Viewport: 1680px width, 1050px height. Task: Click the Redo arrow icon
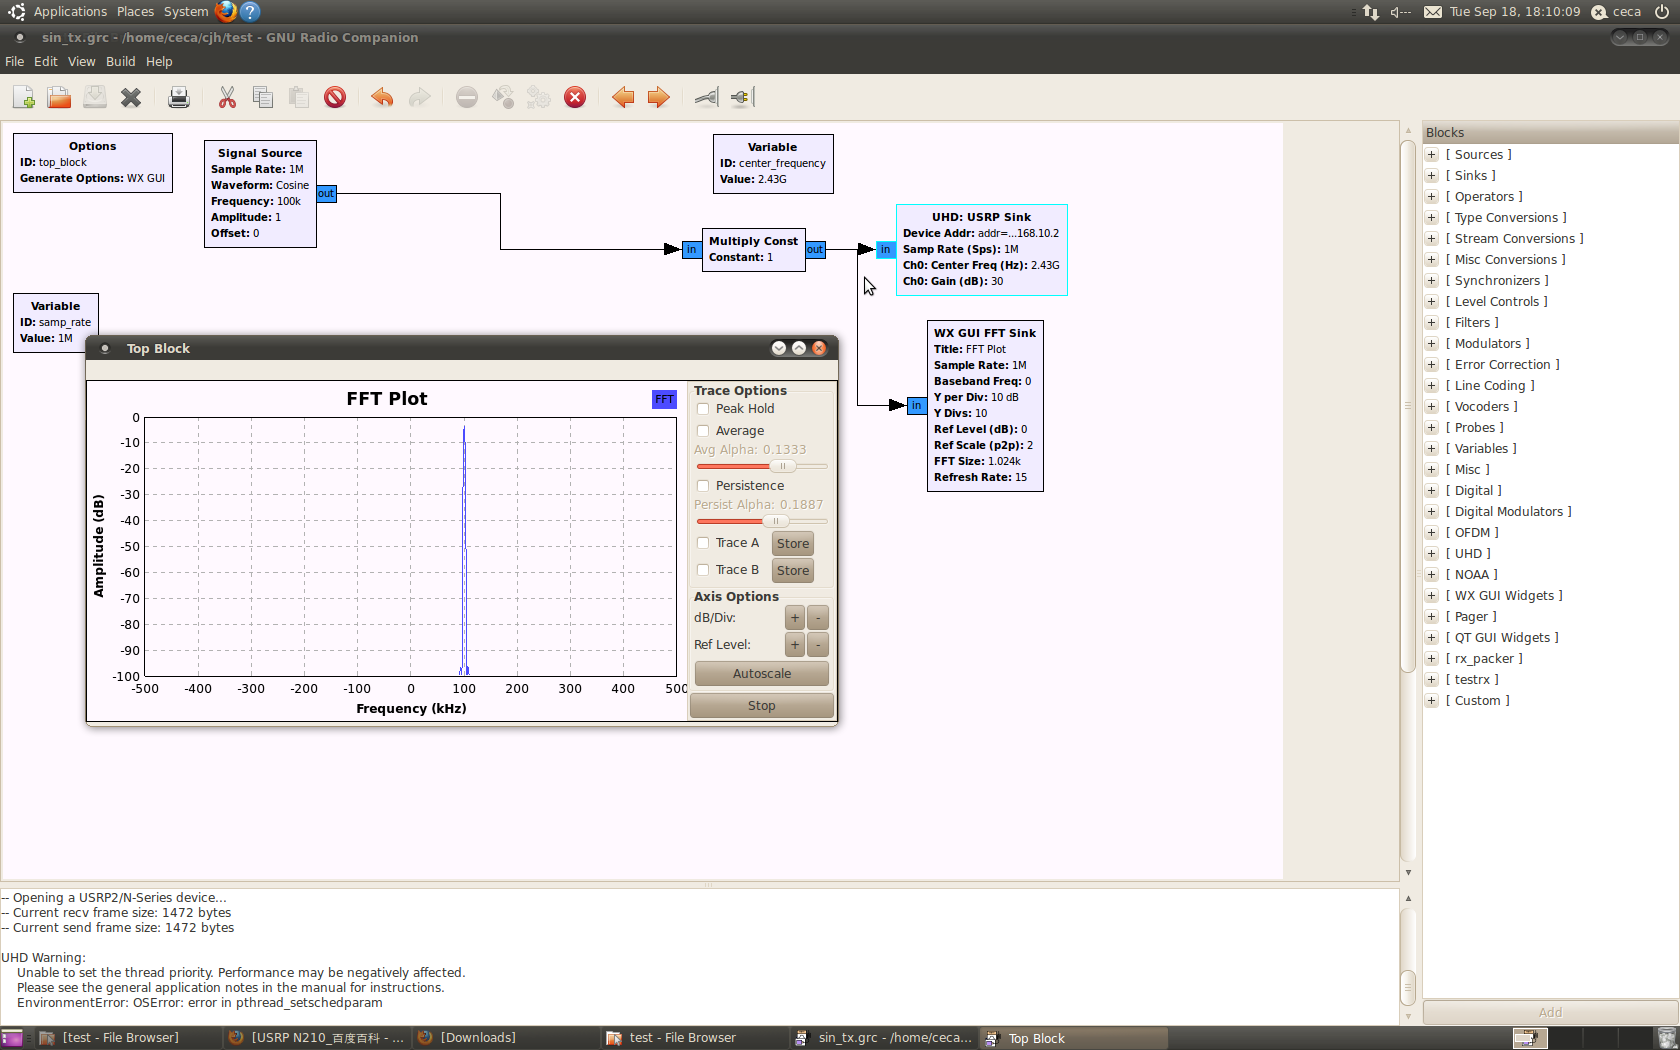pos(419,97)
